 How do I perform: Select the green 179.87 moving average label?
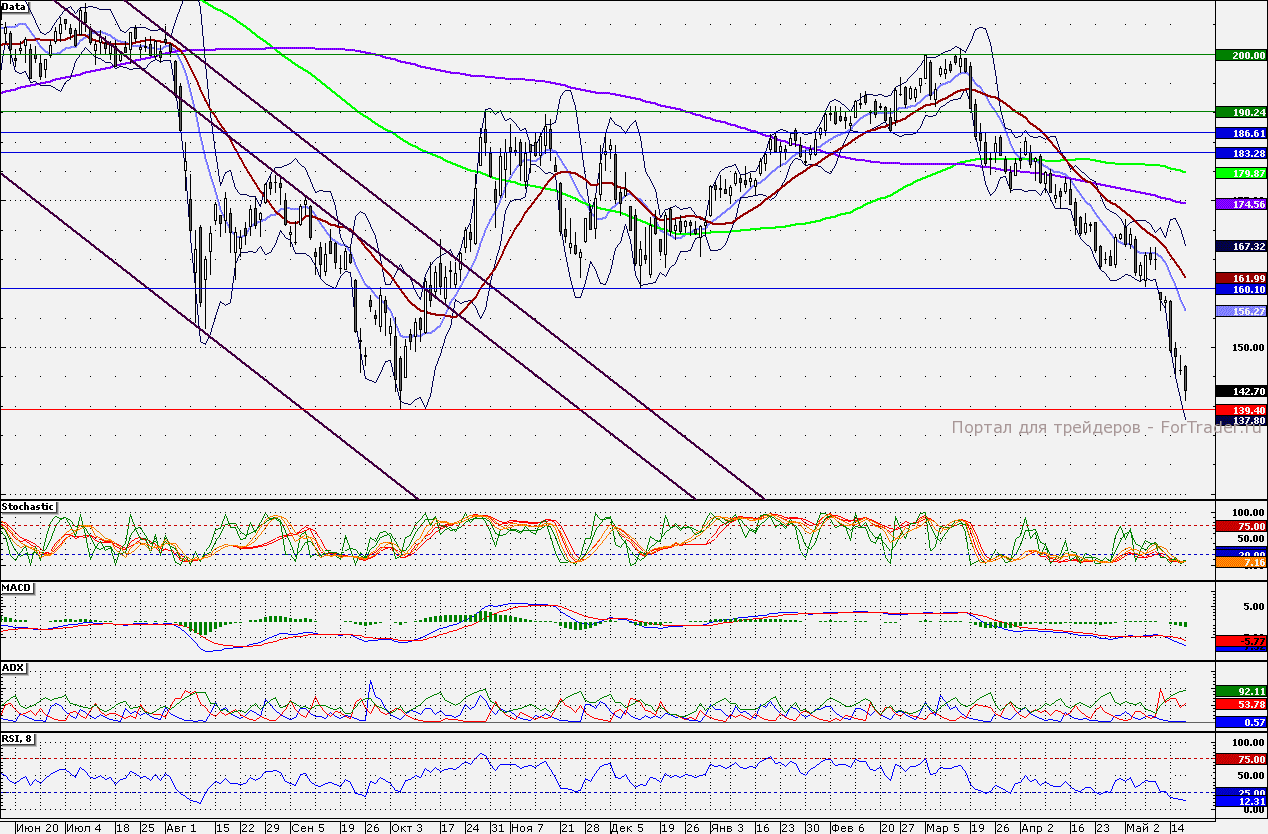(1241, 173)
